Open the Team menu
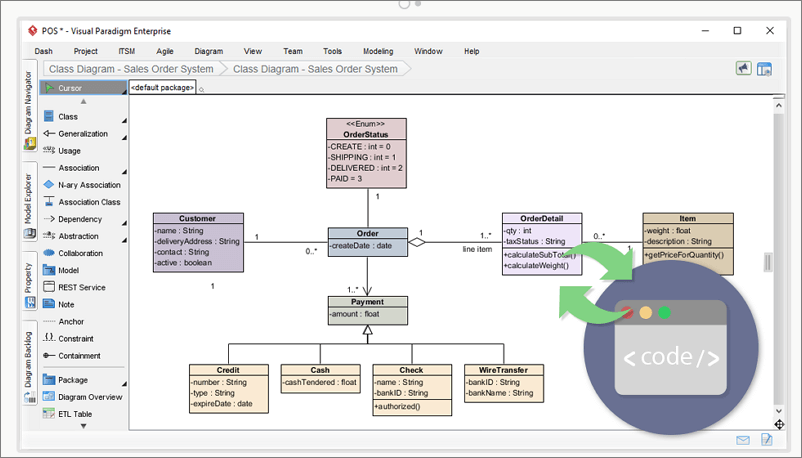802x458 pixels. 293,51
